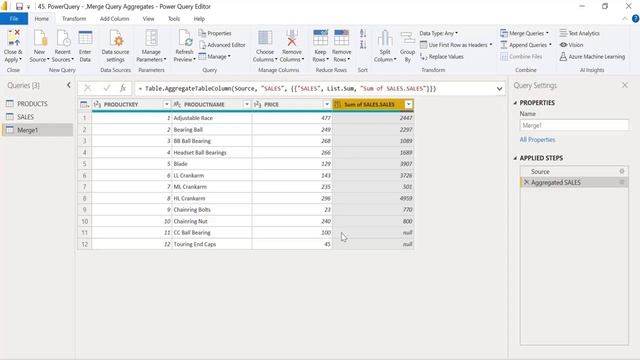The width and height of the screenshot is (640, 360).
Task: Switch to the Add Column tab
Action: [114, 19]
